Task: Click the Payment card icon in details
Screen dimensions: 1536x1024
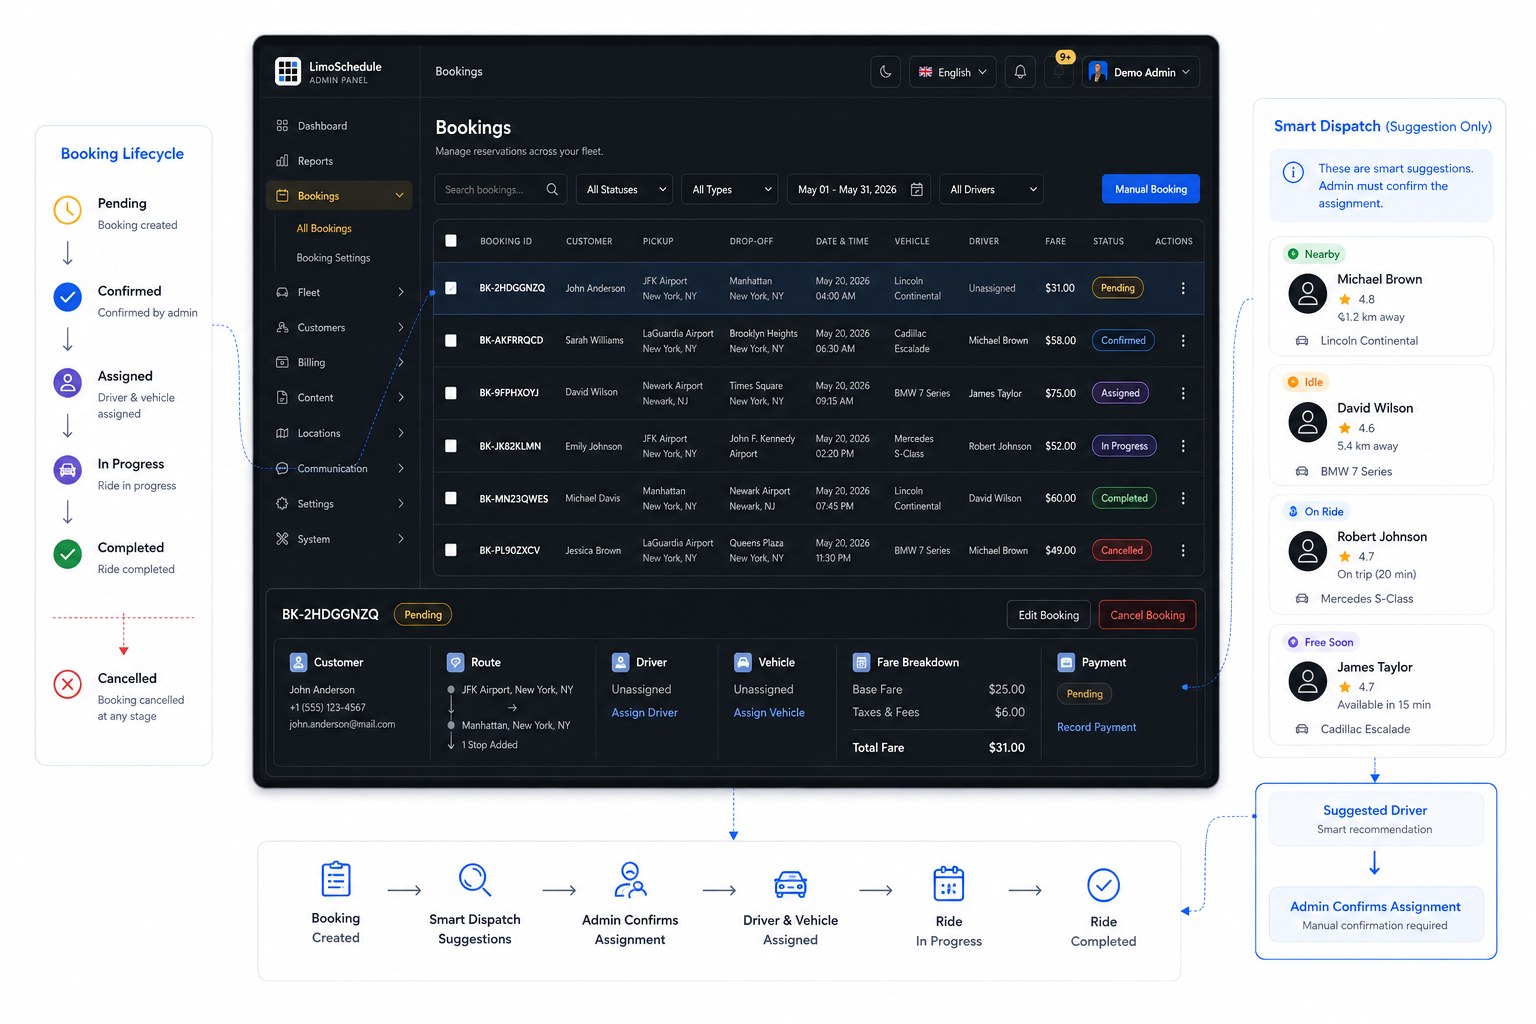Action: [1066, 662]
